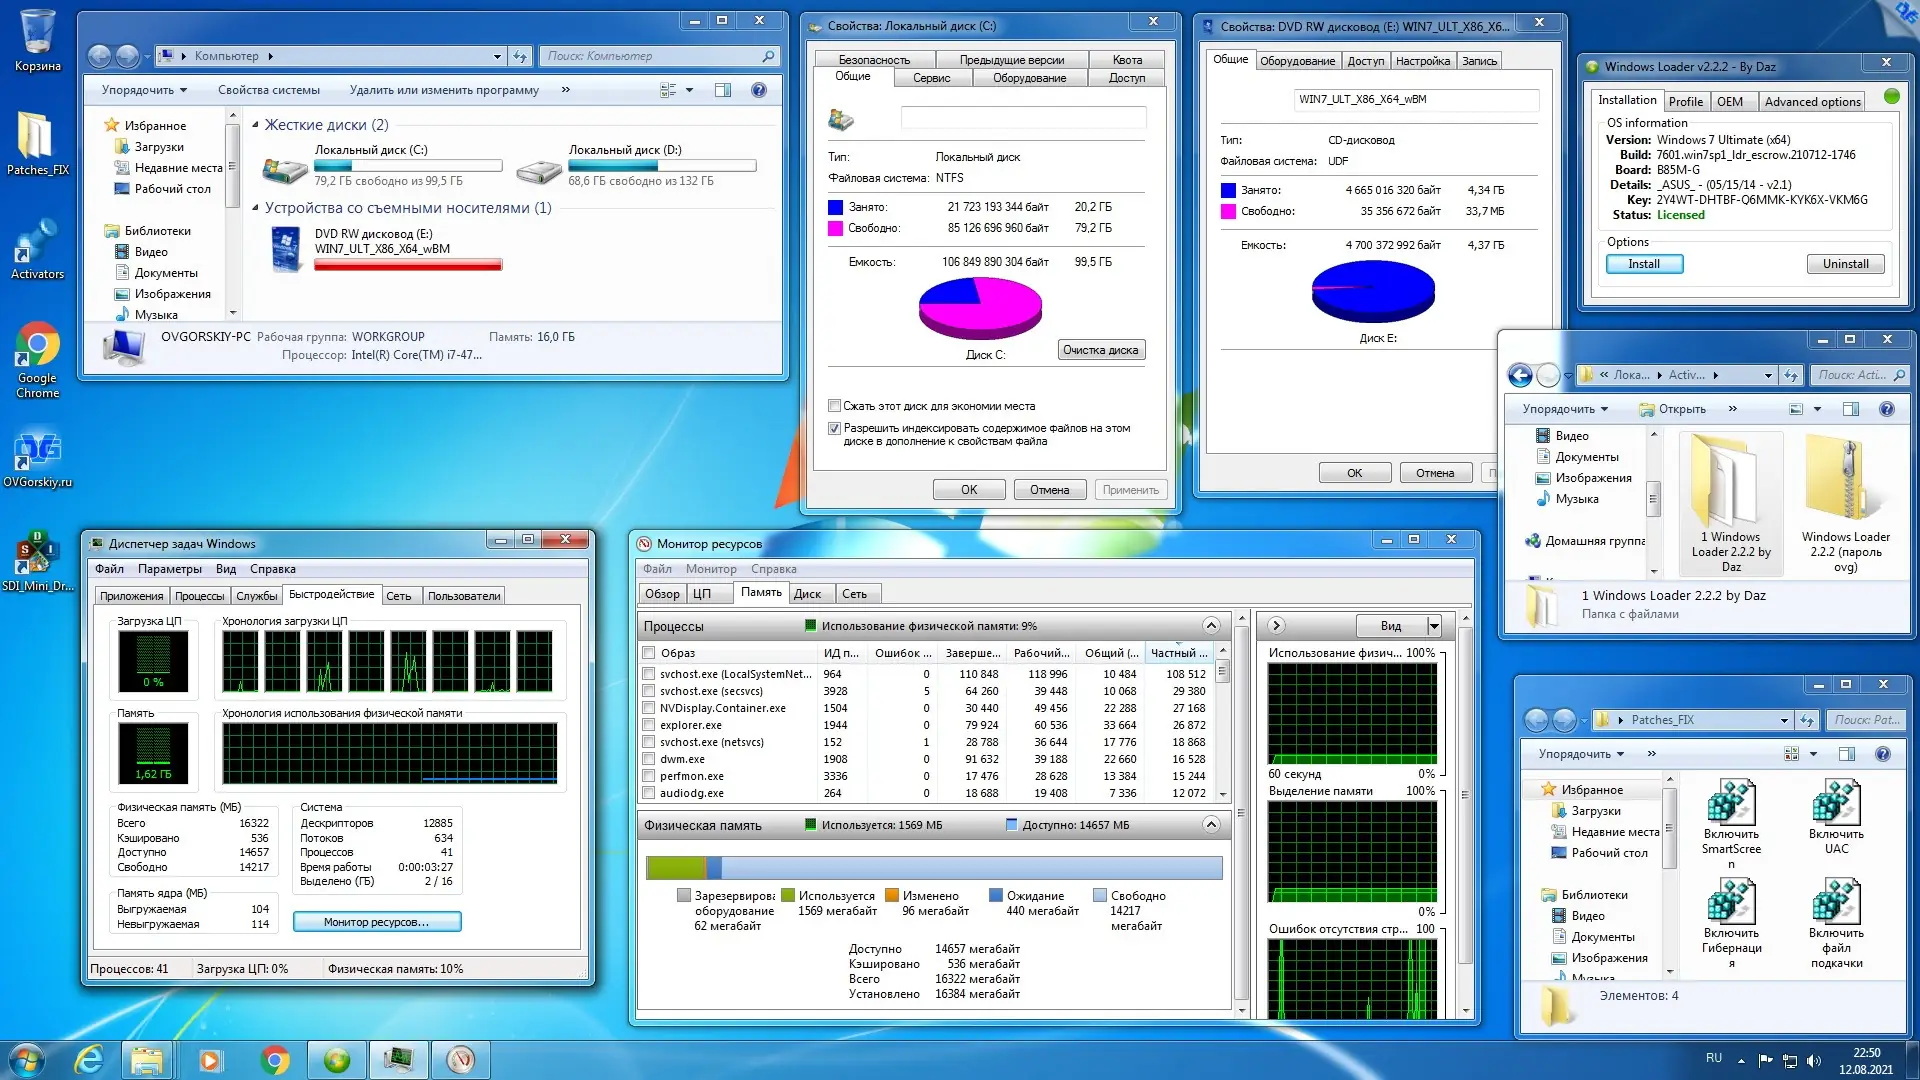The width and height of the screenshot is (1920, 1080).
Task: Click the Computer window search field
Action: (x=652, y=56)
